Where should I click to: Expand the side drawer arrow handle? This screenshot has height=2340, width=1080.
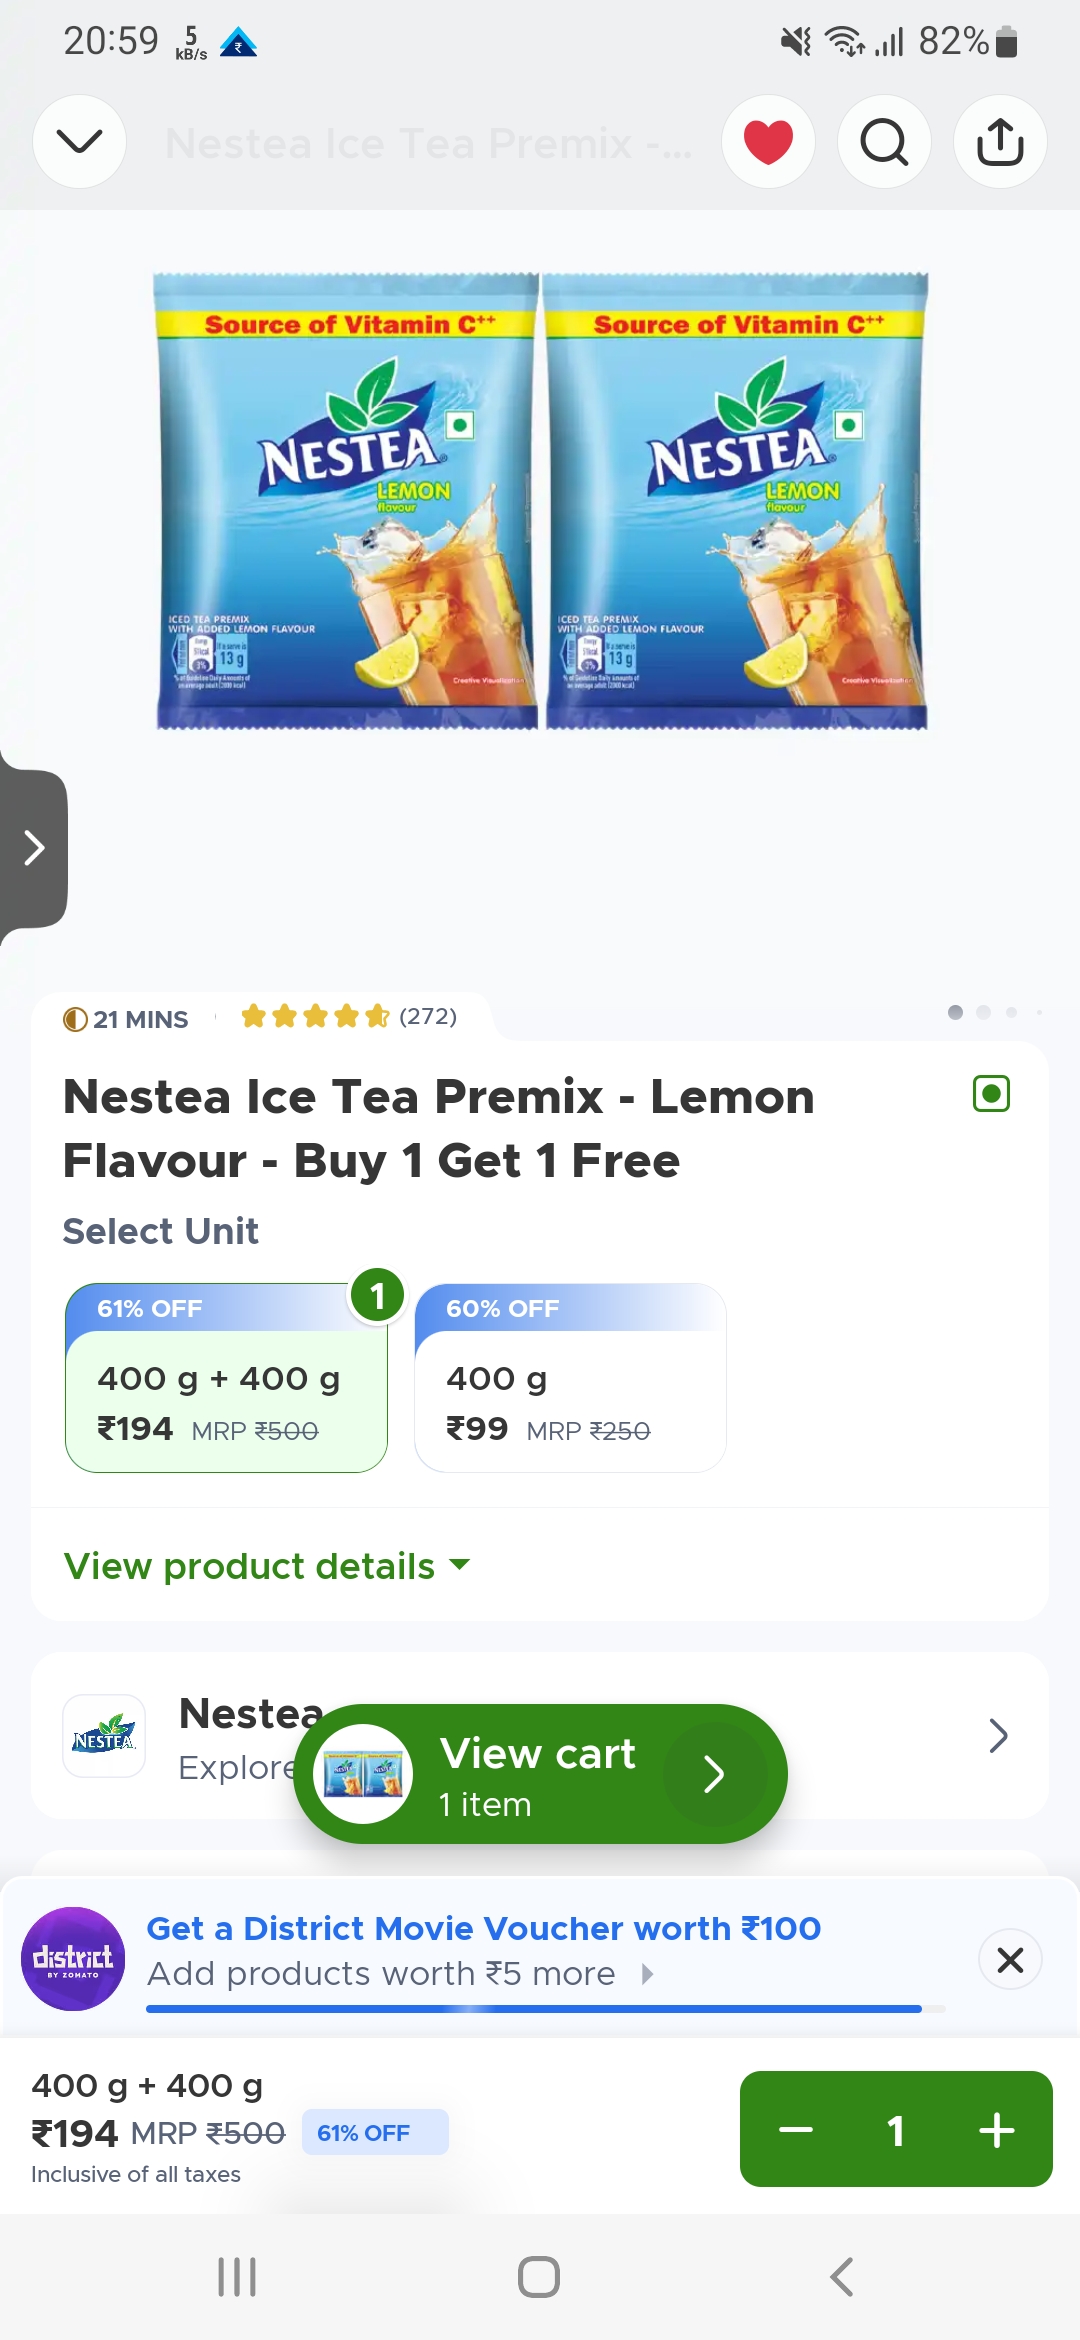pos(34,848)
